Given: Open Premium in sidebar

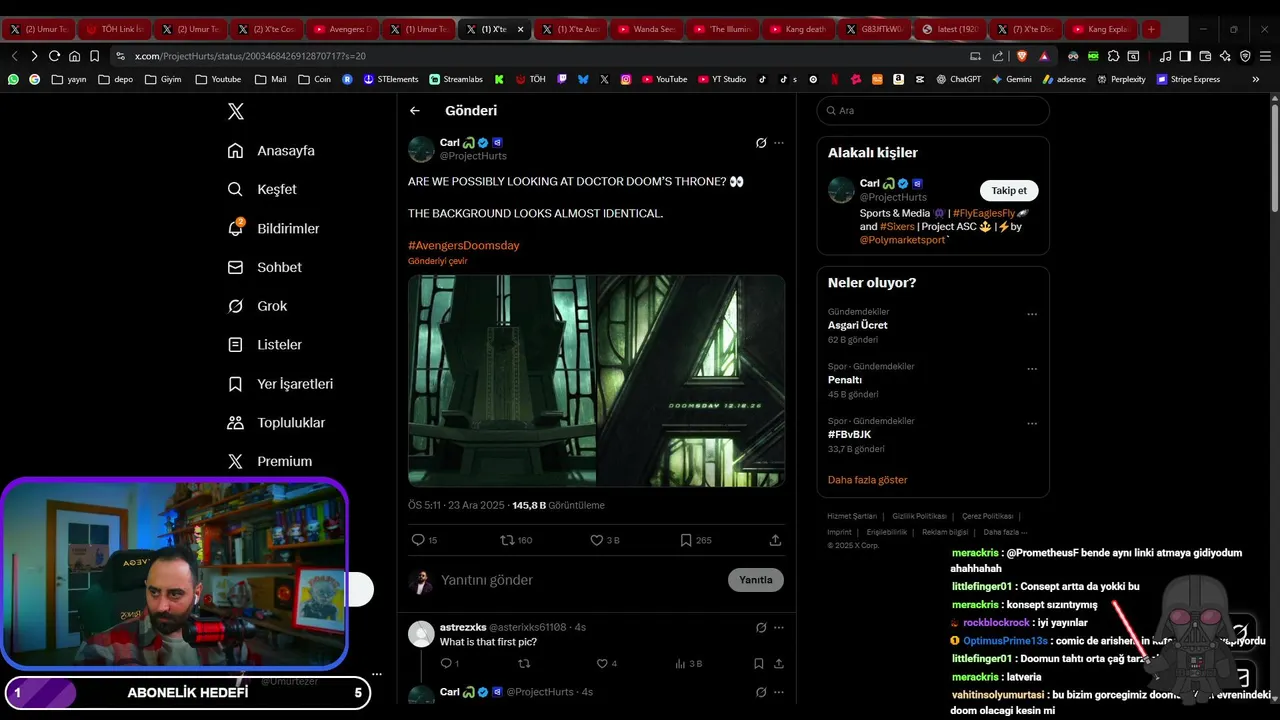Looking at the screenshot, I should coord(270,461).
